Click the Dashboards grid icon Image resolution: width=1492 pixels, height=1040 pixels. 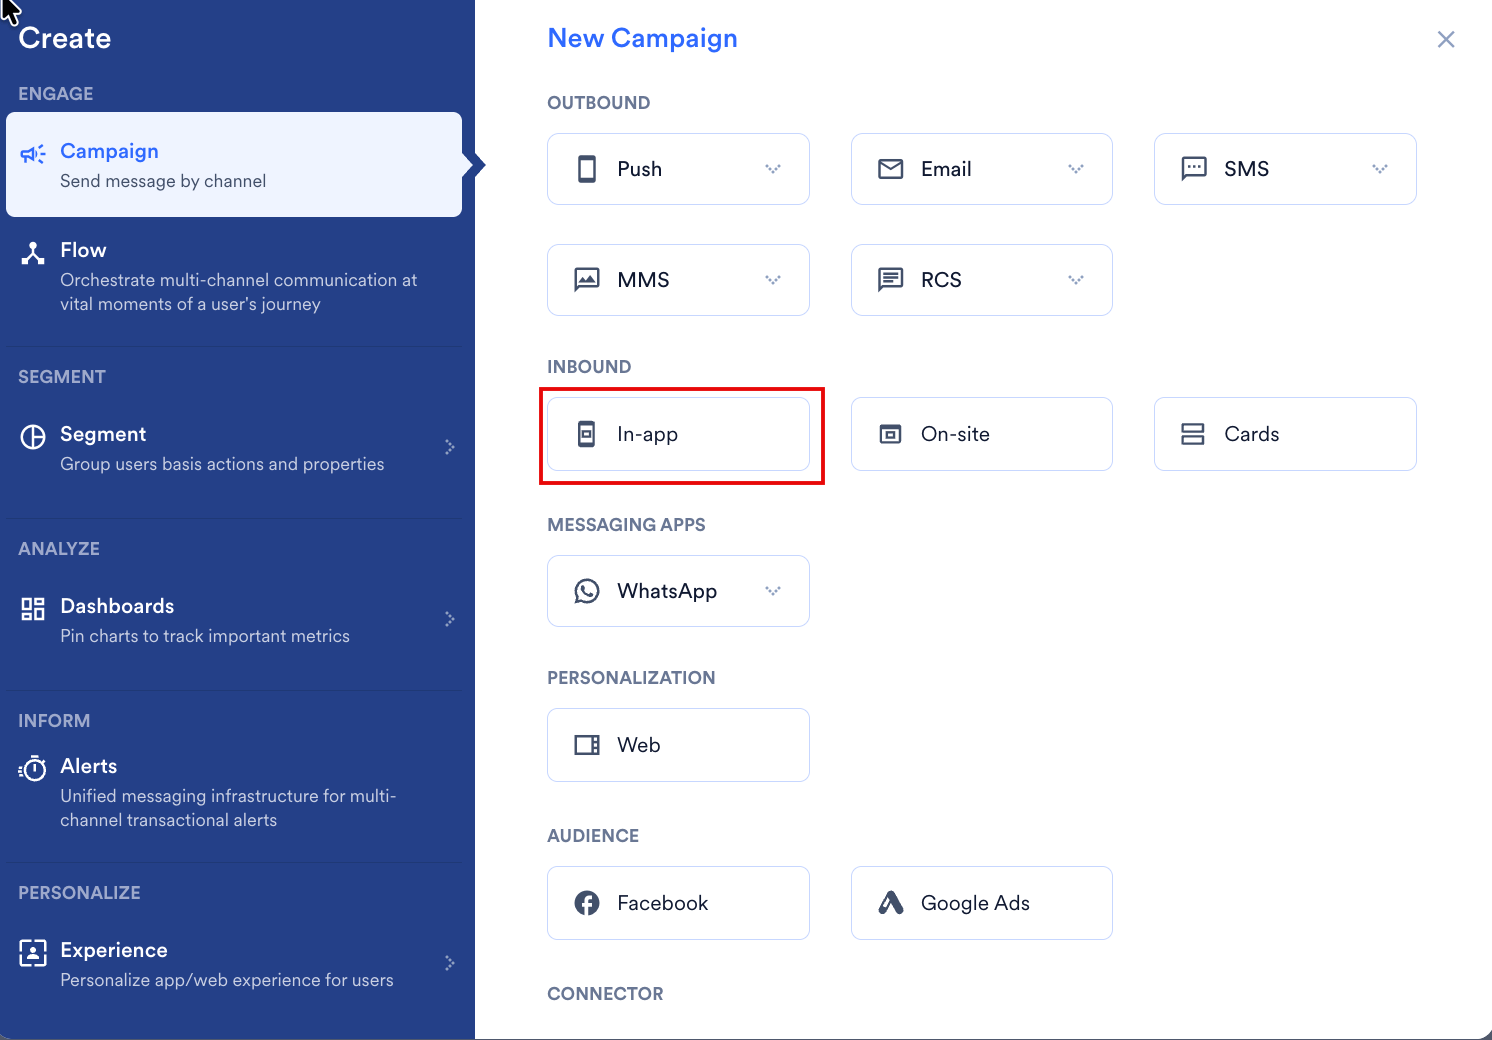[x=33, y=609]
